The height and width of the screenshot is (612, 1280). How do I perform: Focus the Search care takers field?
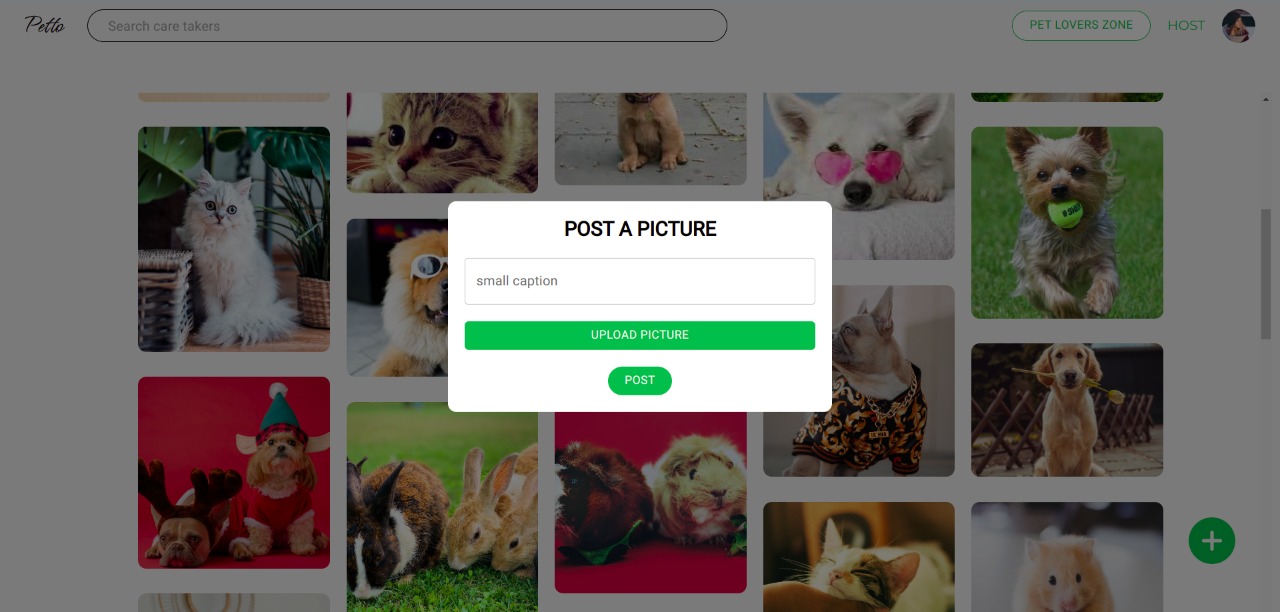[x=407, y=26]
